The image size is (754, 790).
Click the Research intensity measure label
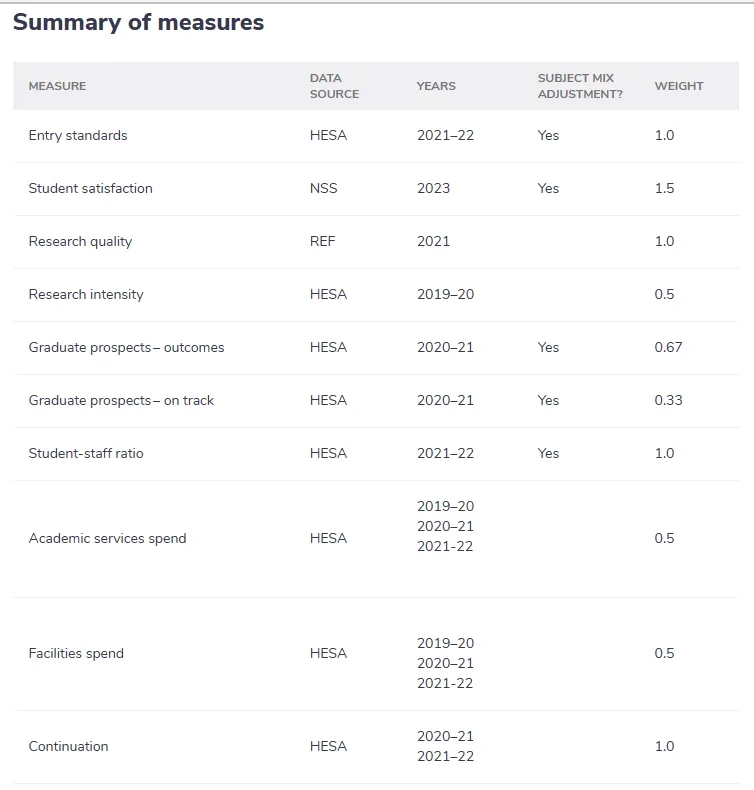pos(86,294)
